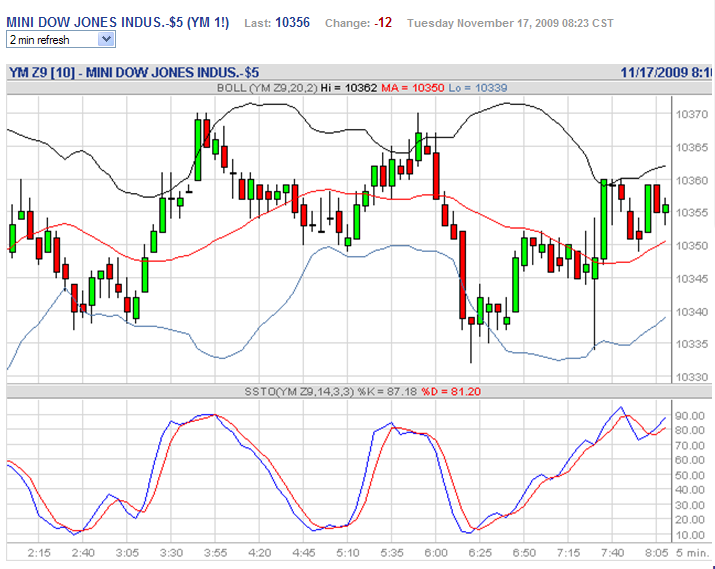Click the 6:25 time axis label

[x=480, y=553]
